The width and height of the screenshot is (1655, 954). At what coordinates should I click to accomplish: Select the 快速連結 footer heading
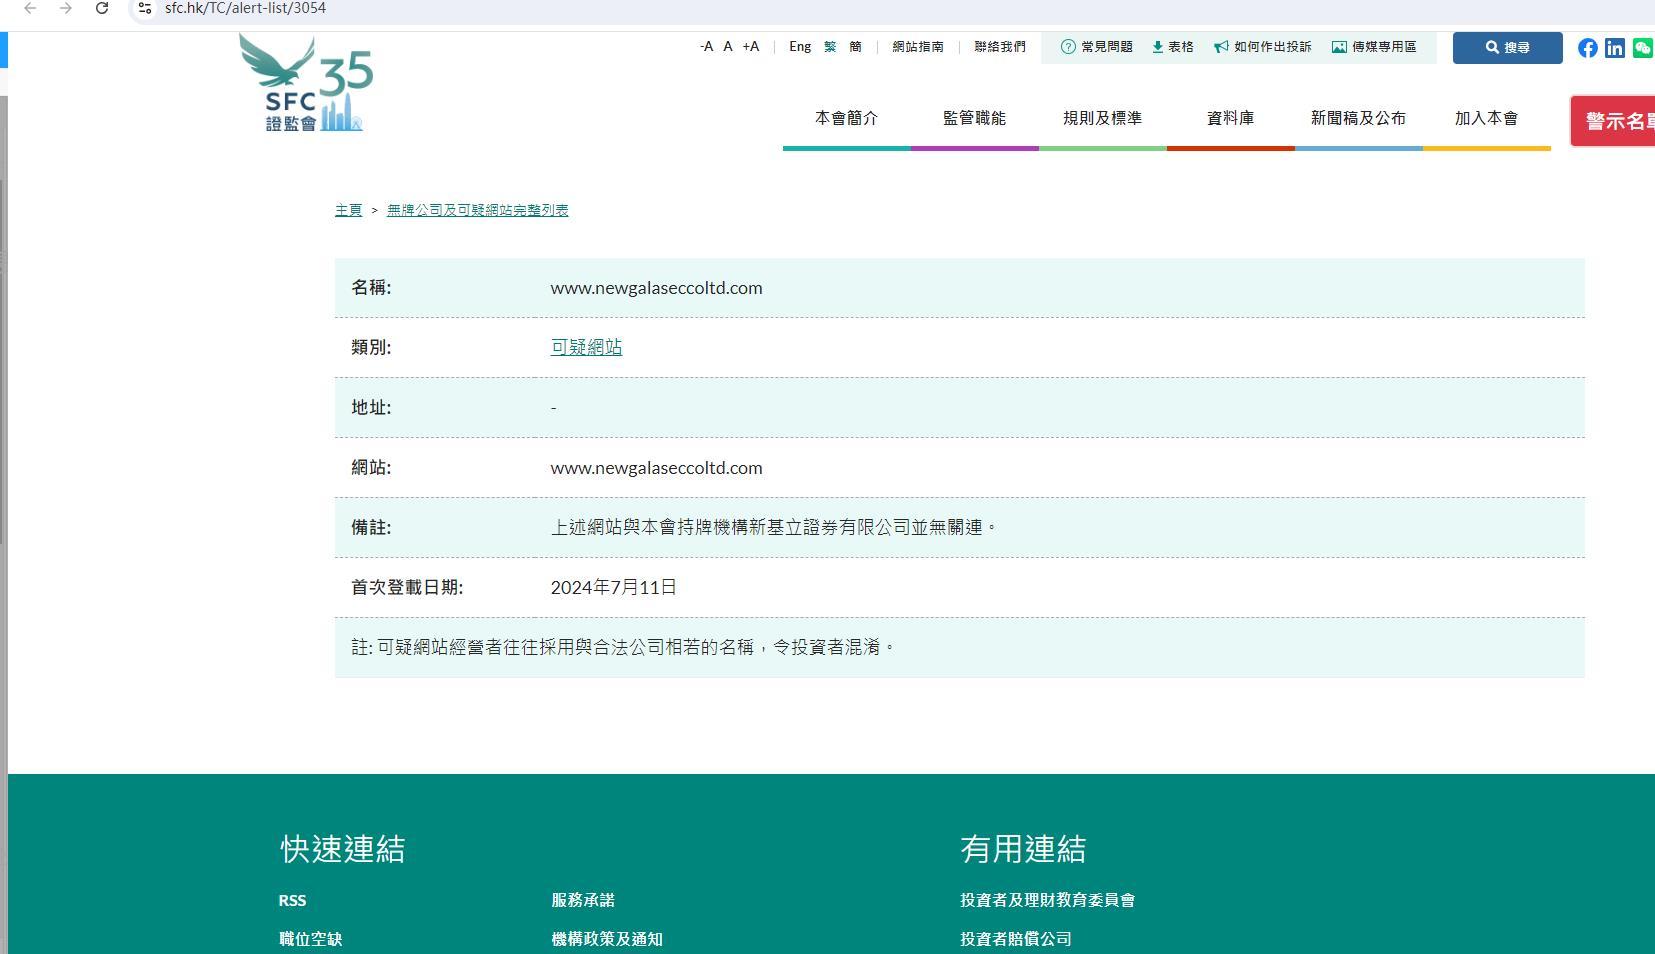342,849
